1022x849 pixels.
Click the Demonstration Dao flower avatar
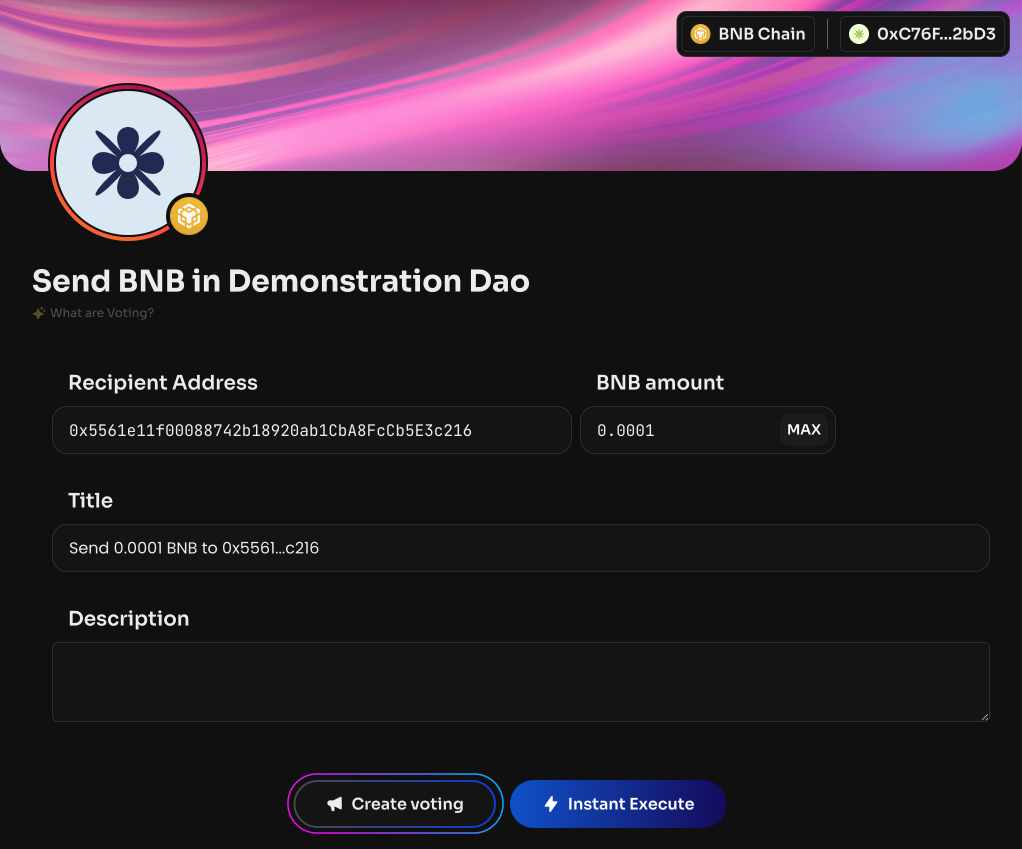click(x=128, y=162)
